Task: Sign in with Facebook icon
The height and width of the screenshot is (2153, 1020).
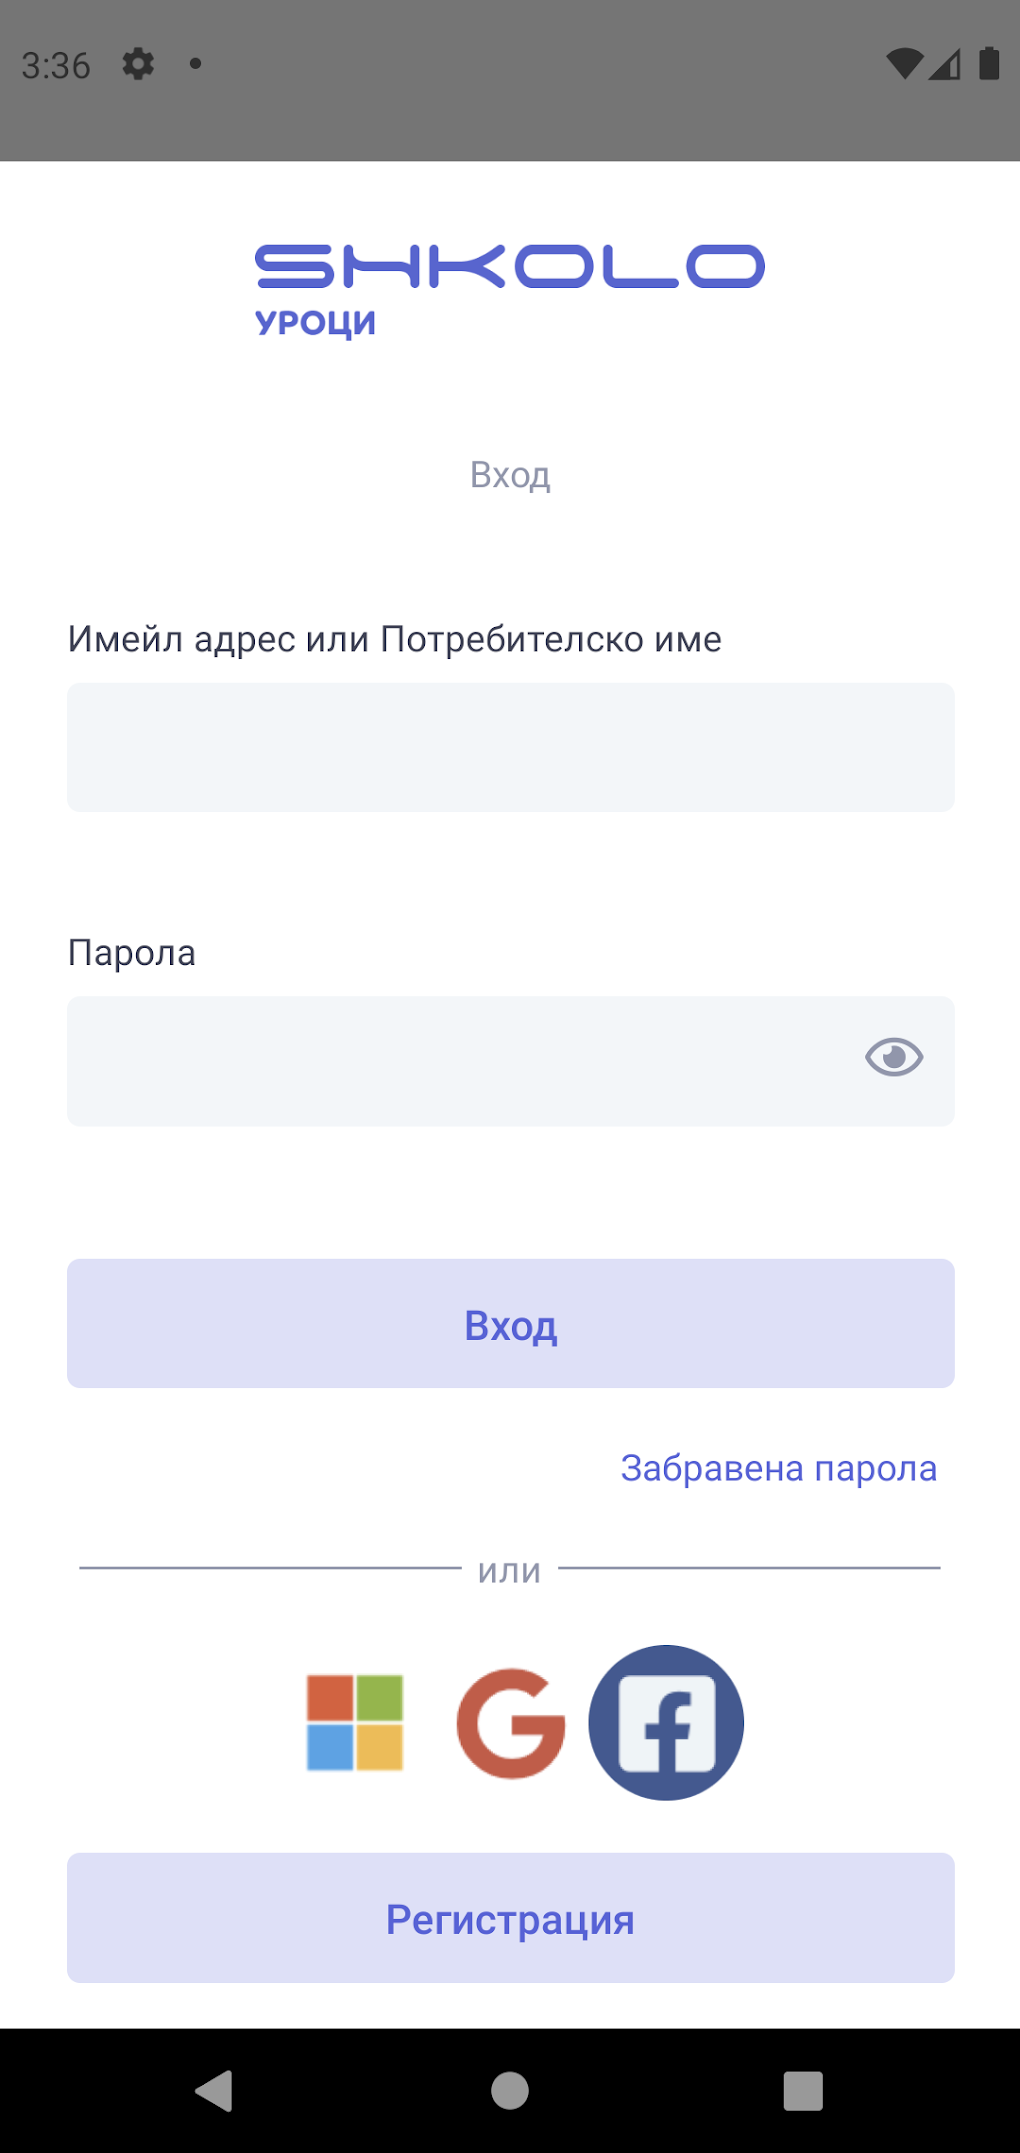Action: point(666,1722)
